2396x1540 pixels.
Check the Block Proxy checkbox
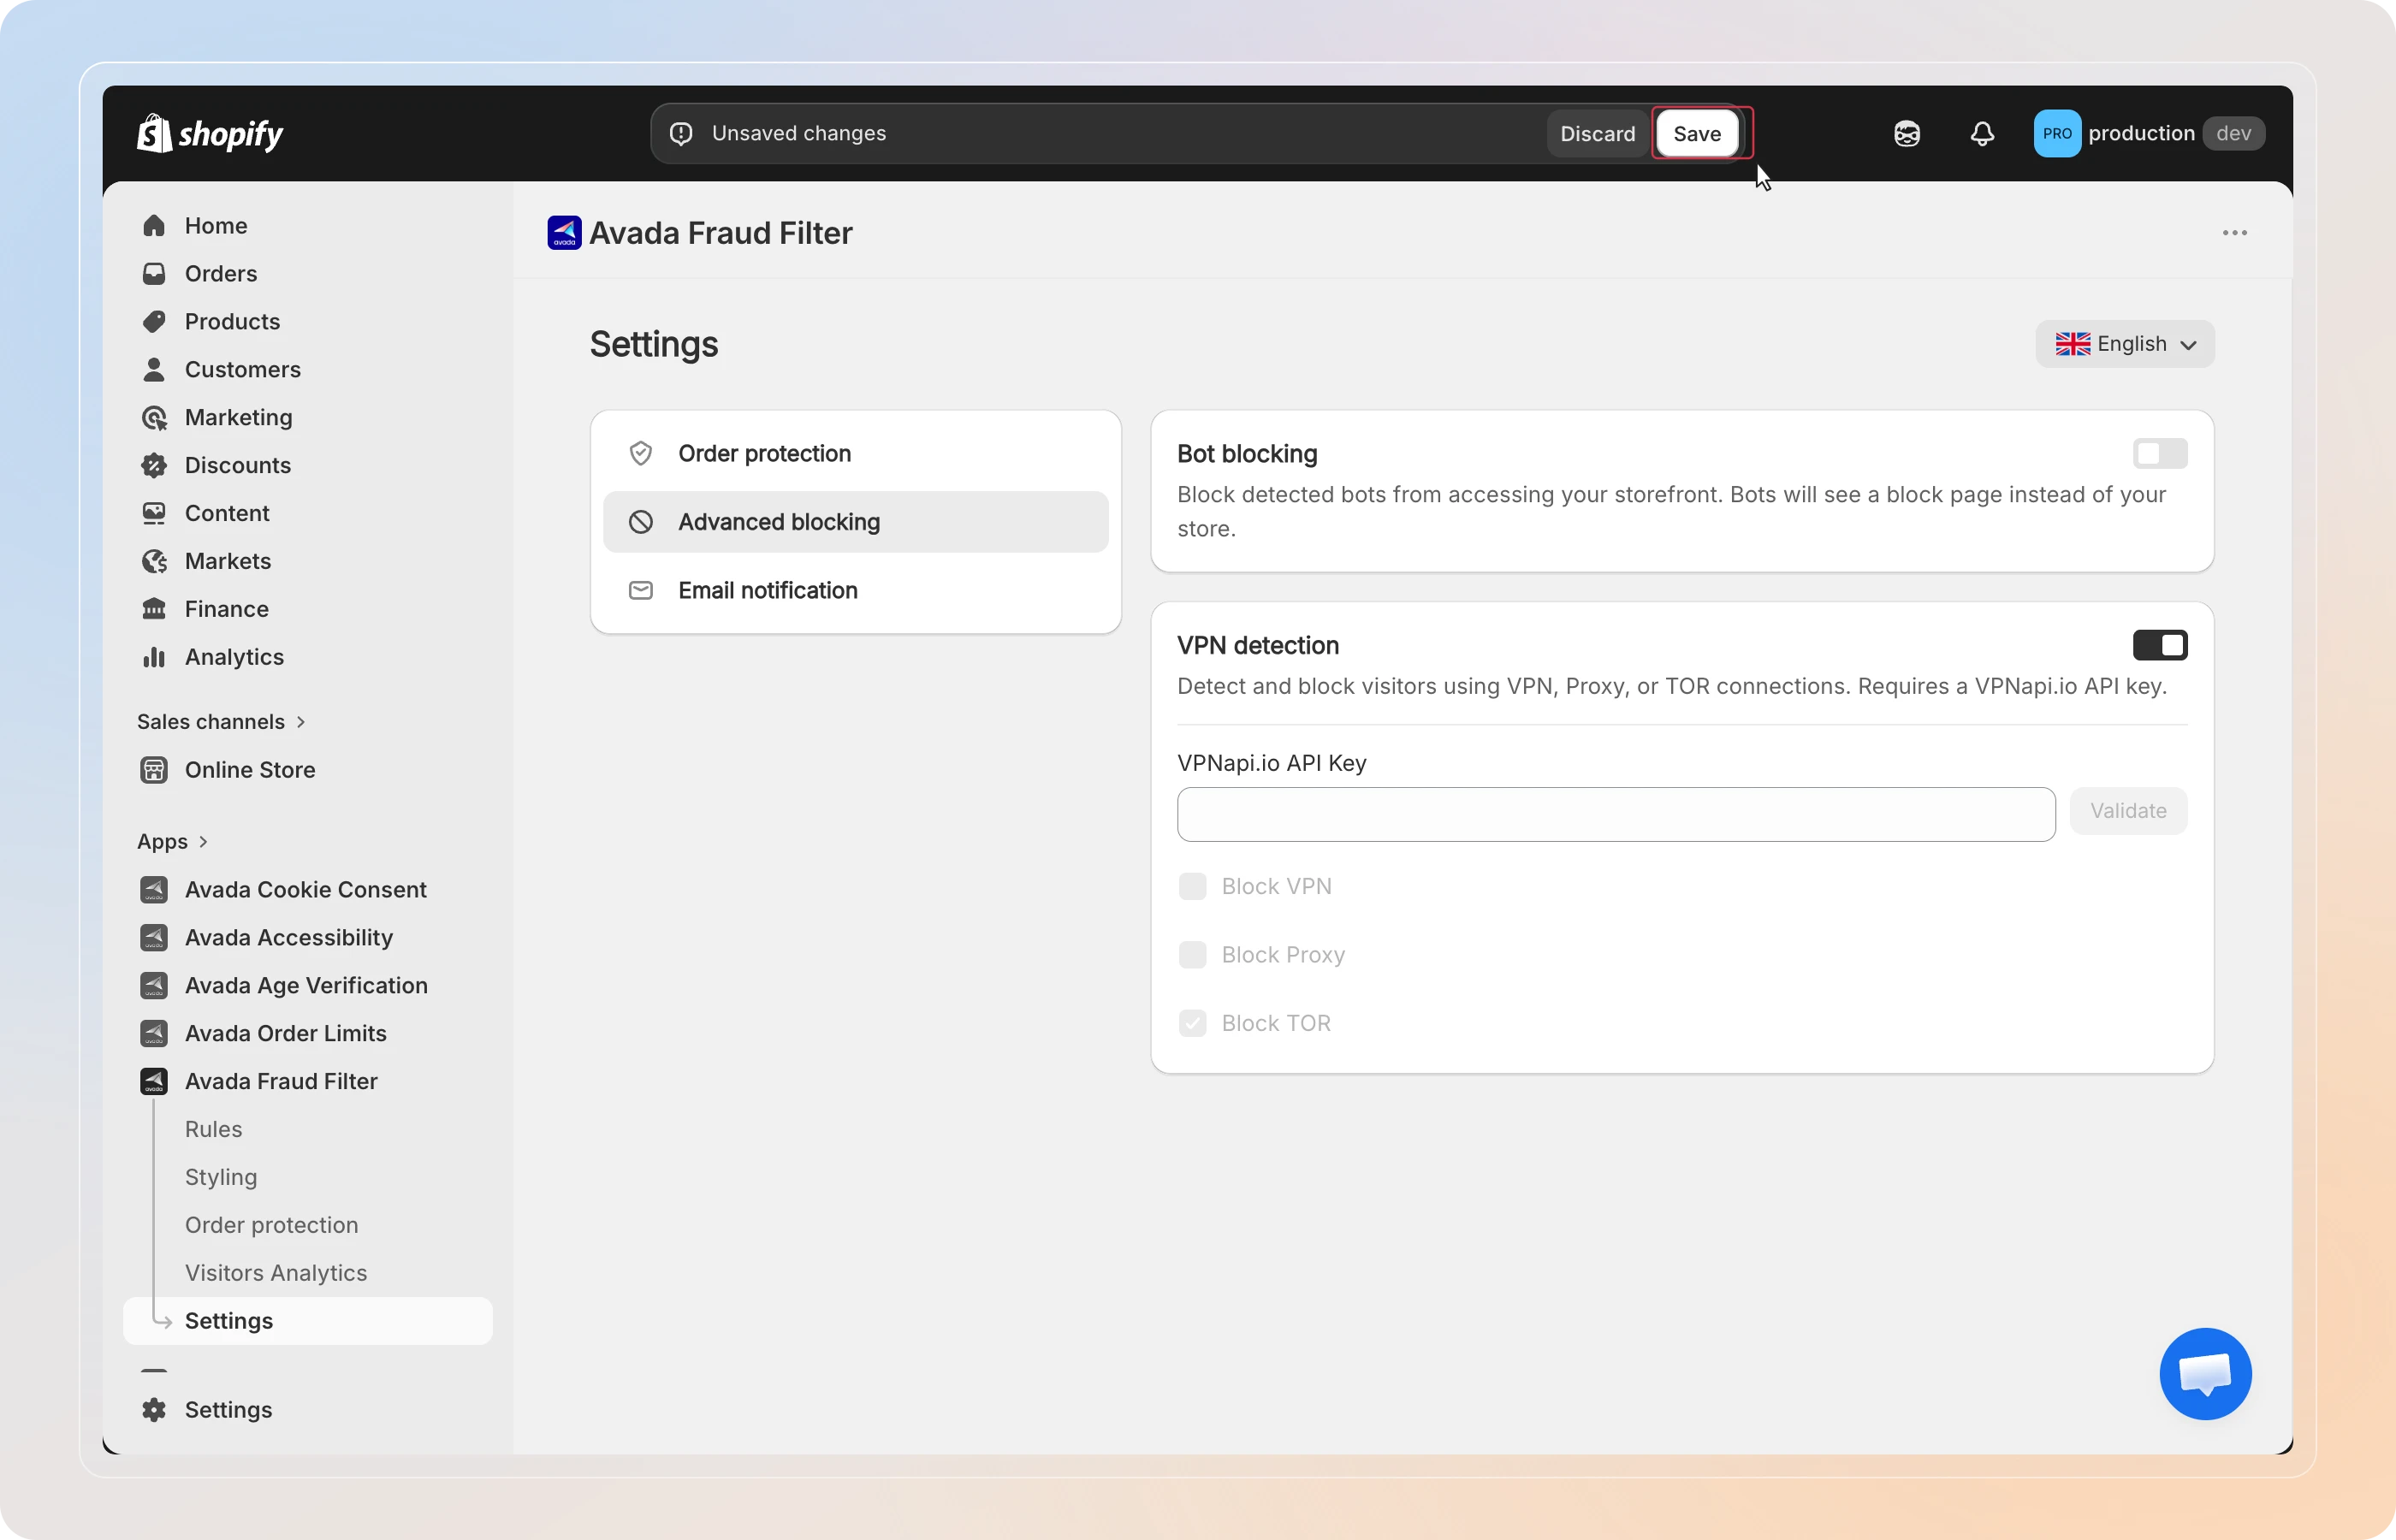click(x=1192, y=955)
